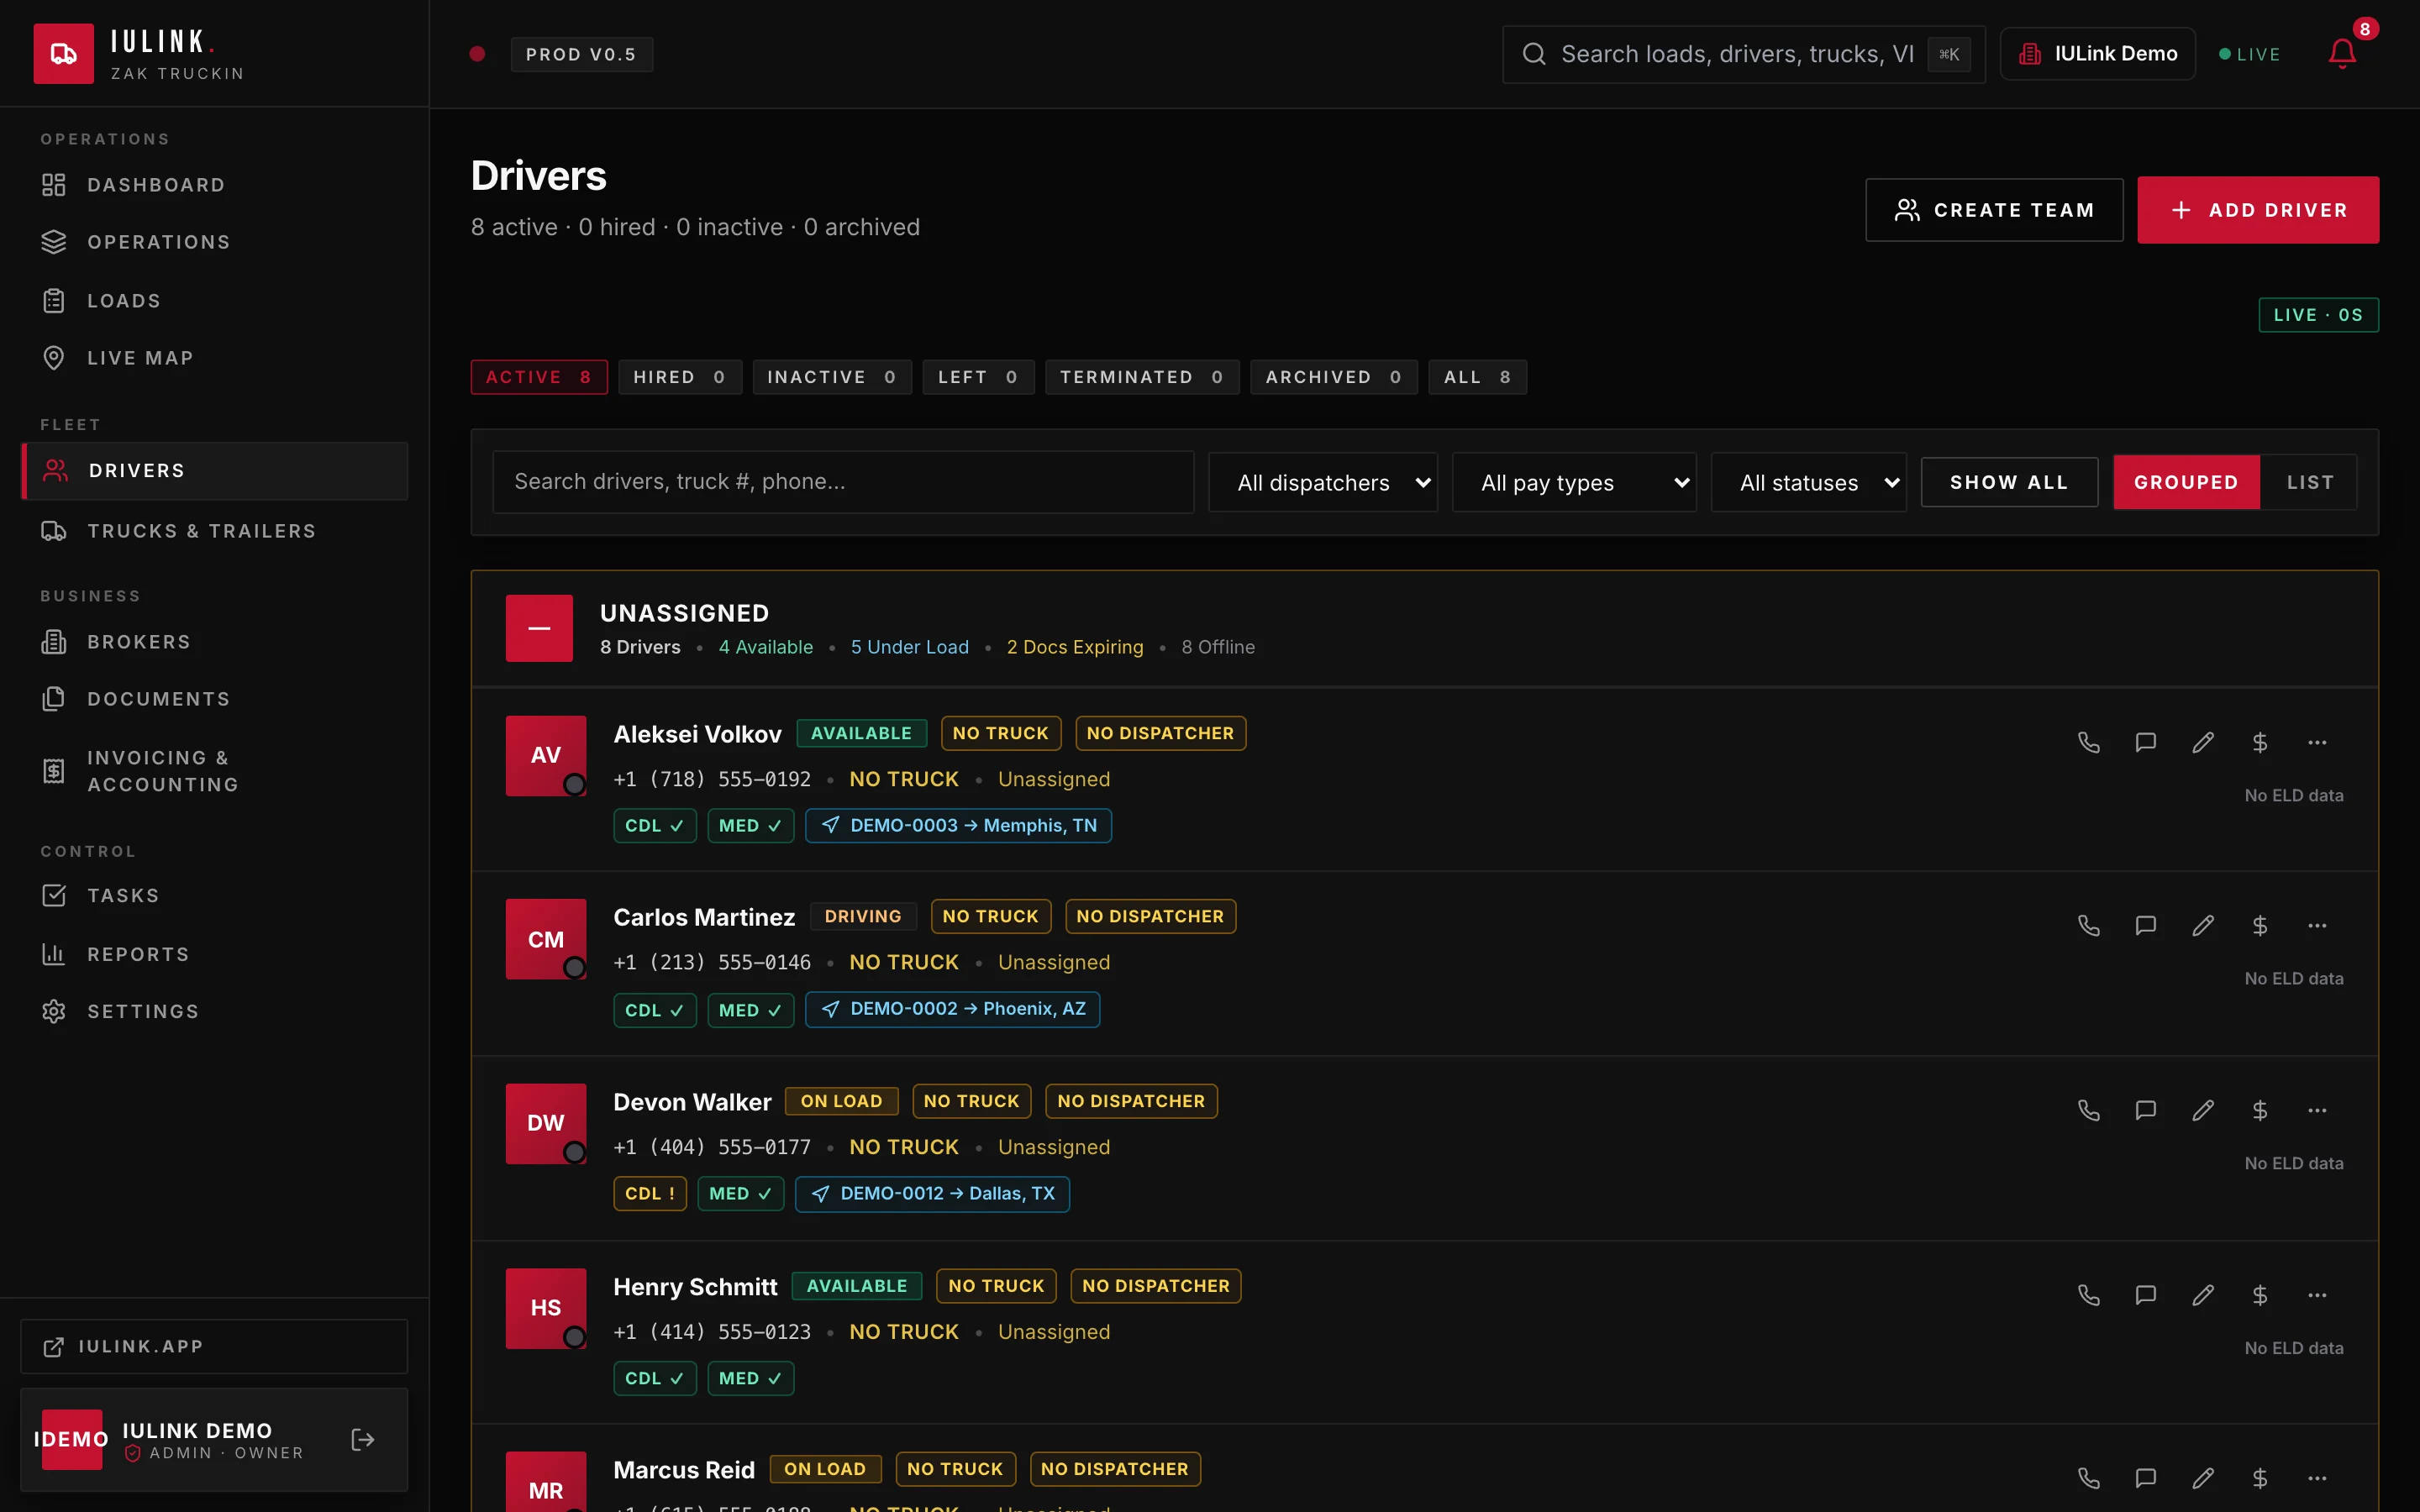This screenshot has height=1512, width=2420.
Task: Open pay dollar icon for Henry Schmitt
Action: (2259, 1295)
